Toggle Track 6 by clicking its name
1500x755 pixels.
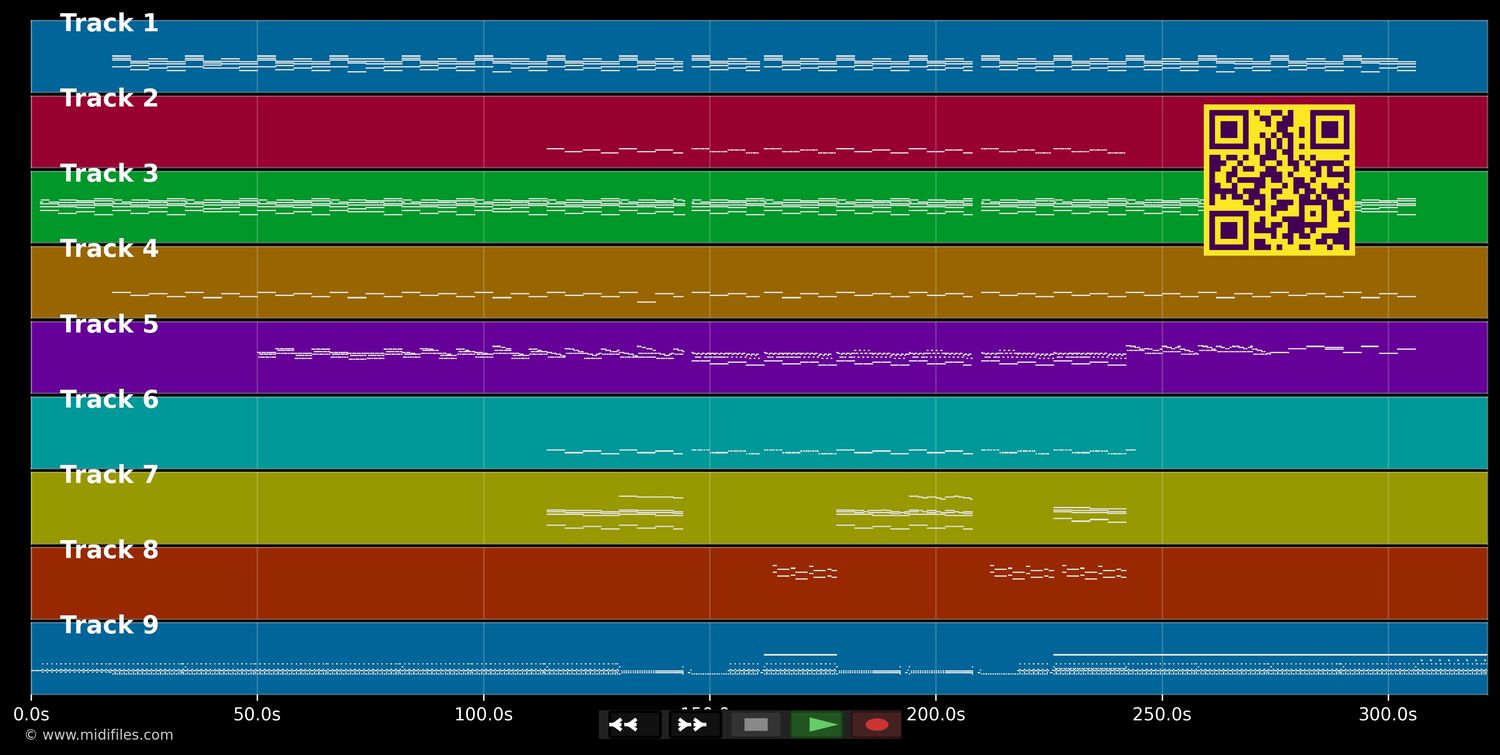coord(108,398)
